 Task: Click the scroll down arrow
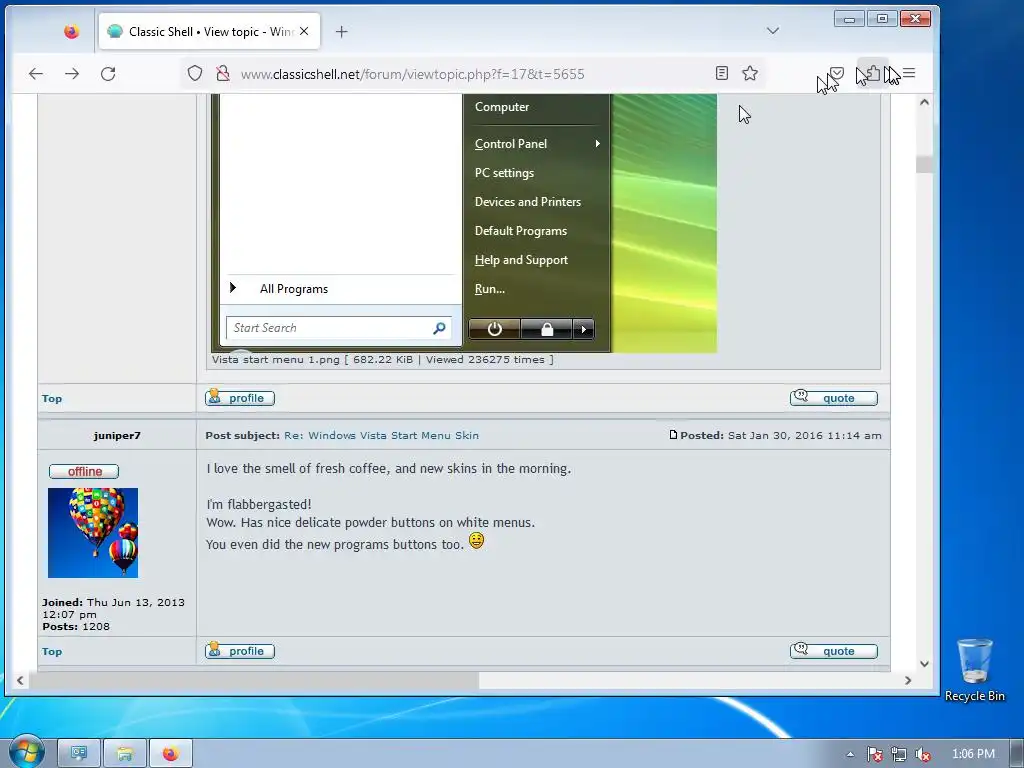pyautogui.click(x=924, y=664)
